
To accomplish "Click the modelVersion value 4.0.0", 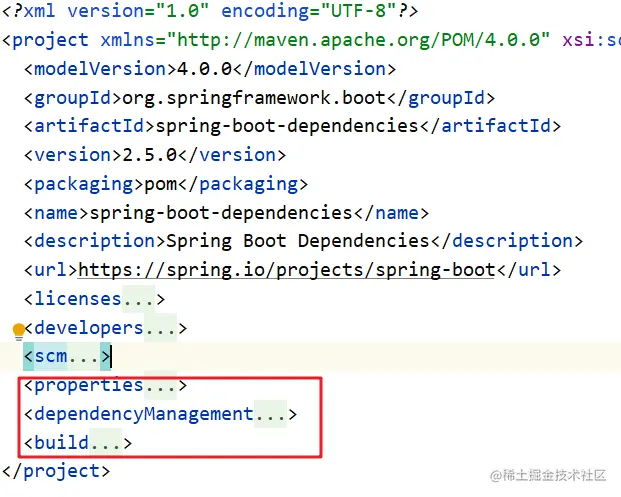I will click(204, 69).
